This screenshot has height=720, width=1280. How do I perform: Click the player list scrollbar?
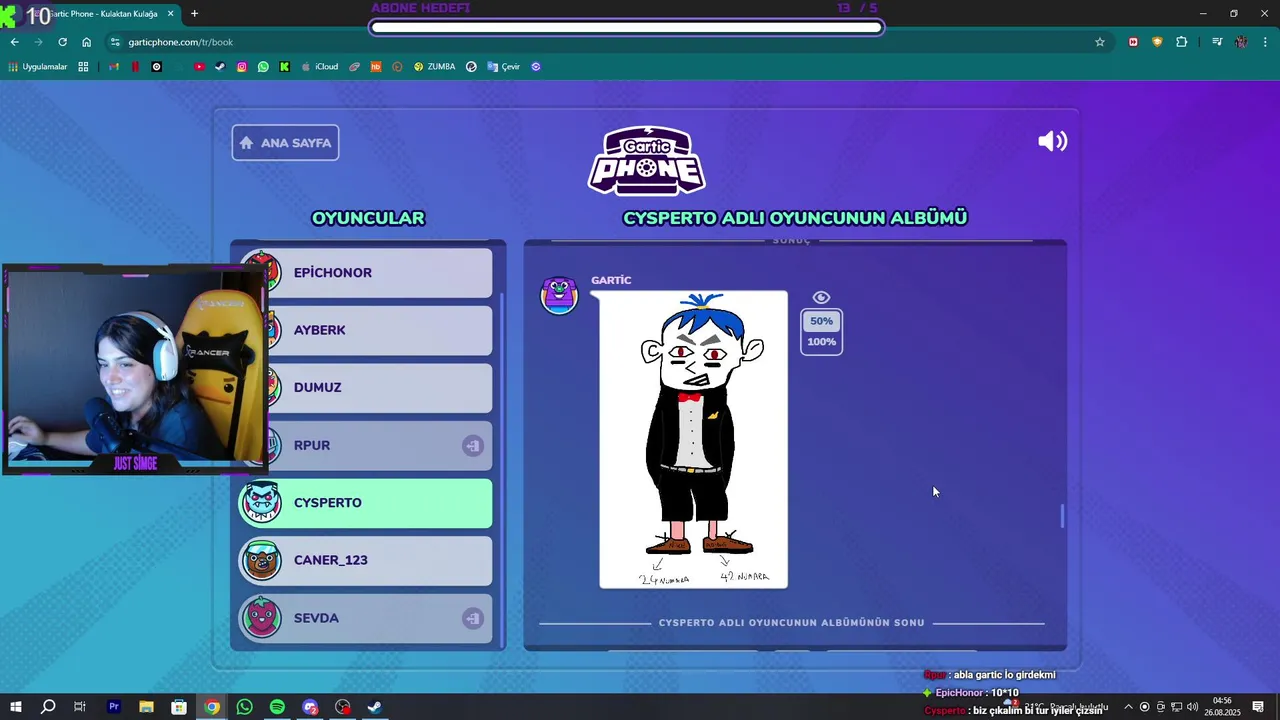point(502,470)
